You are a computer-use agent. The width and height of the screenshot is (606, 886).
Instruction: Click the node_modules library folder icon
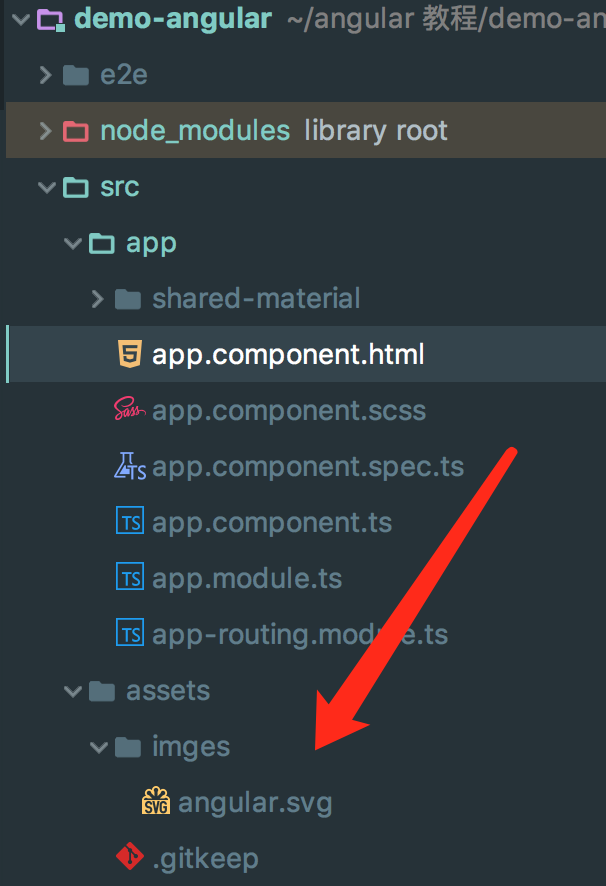(x=75, y=131)
